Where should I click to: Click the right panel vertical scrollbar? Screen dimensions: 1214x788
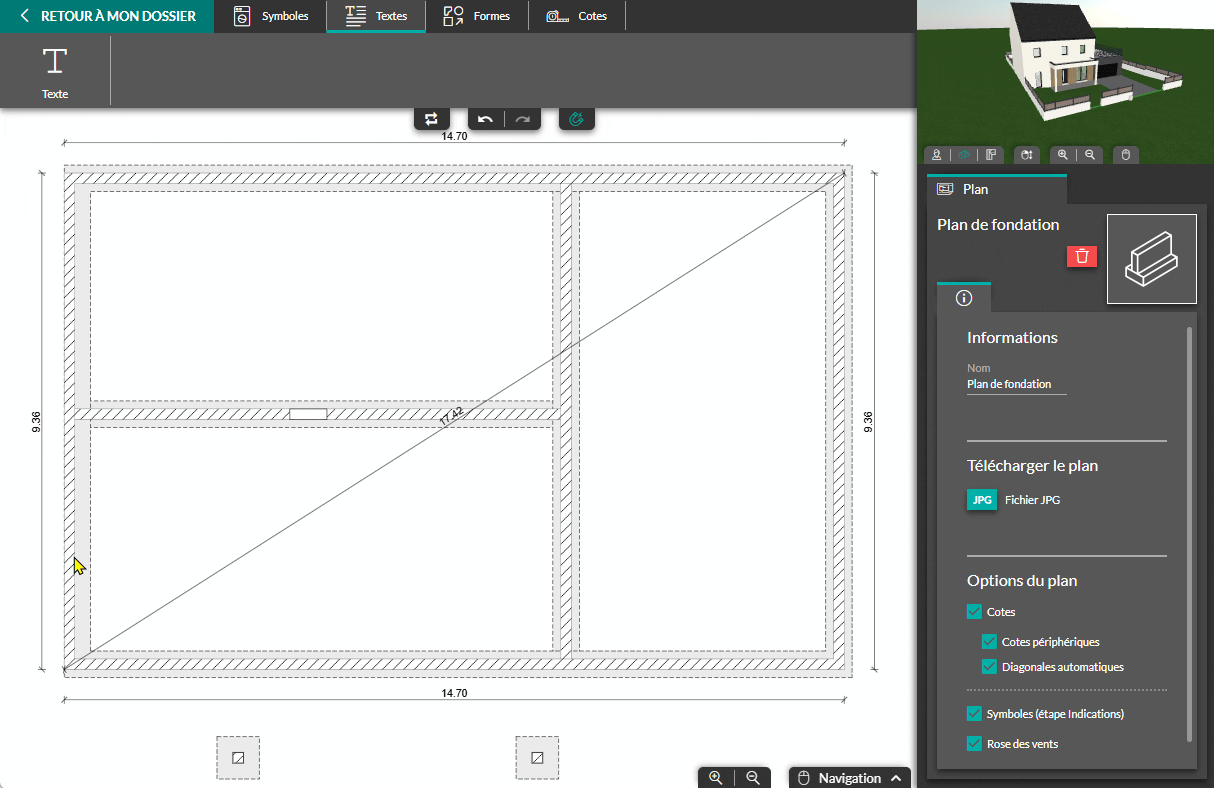pyautogui.click(x=1189, y=533)
